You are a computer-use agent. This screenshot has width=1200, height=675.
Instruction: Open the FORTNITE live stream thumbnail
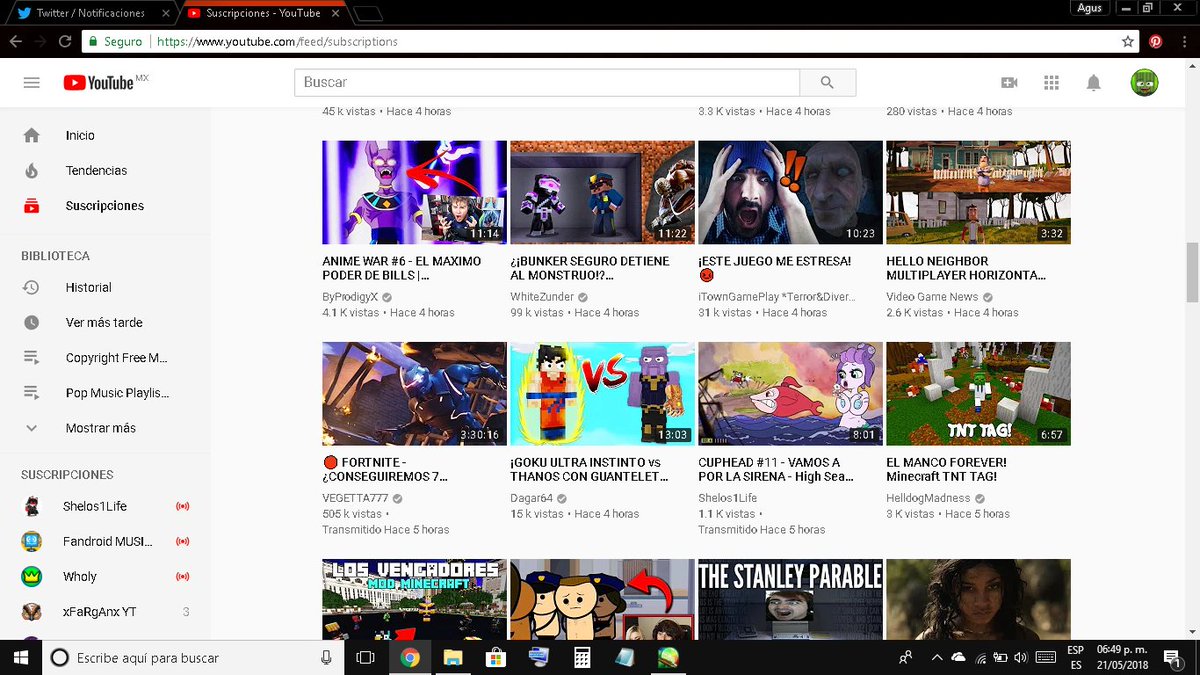click(414, 394)
